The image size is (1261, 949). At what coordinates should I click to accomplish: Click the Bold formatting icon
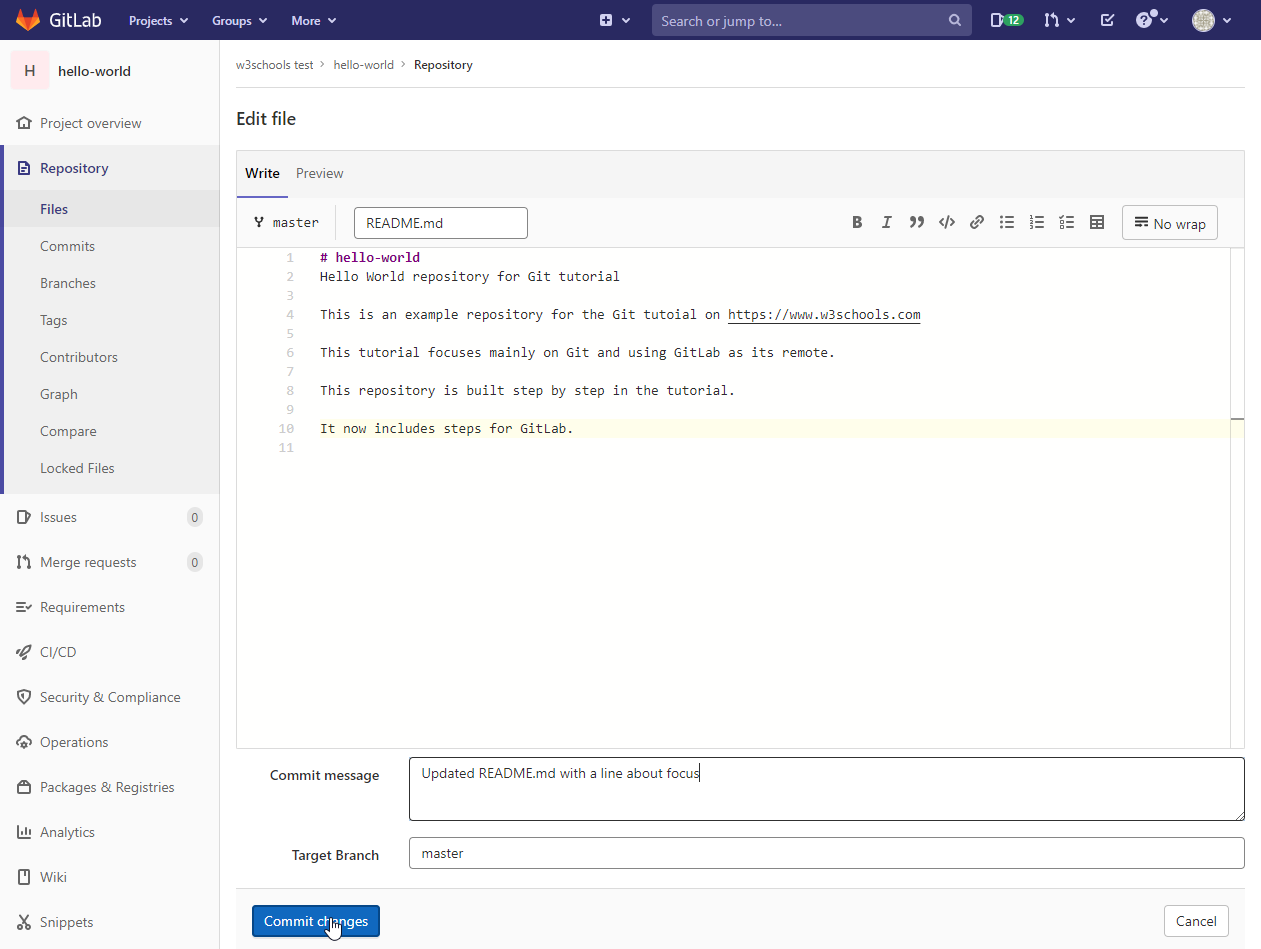857,223
